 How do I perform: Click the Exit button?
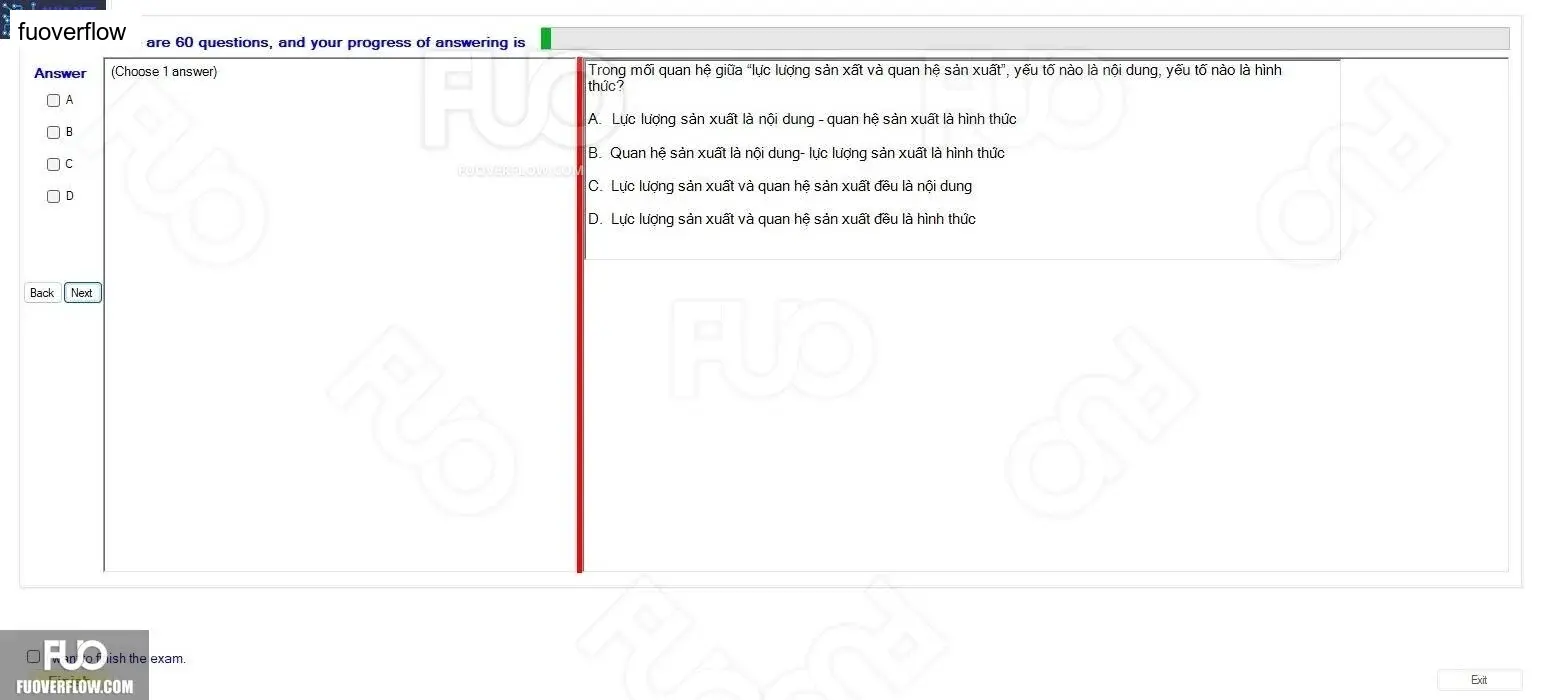[1479, 680]
